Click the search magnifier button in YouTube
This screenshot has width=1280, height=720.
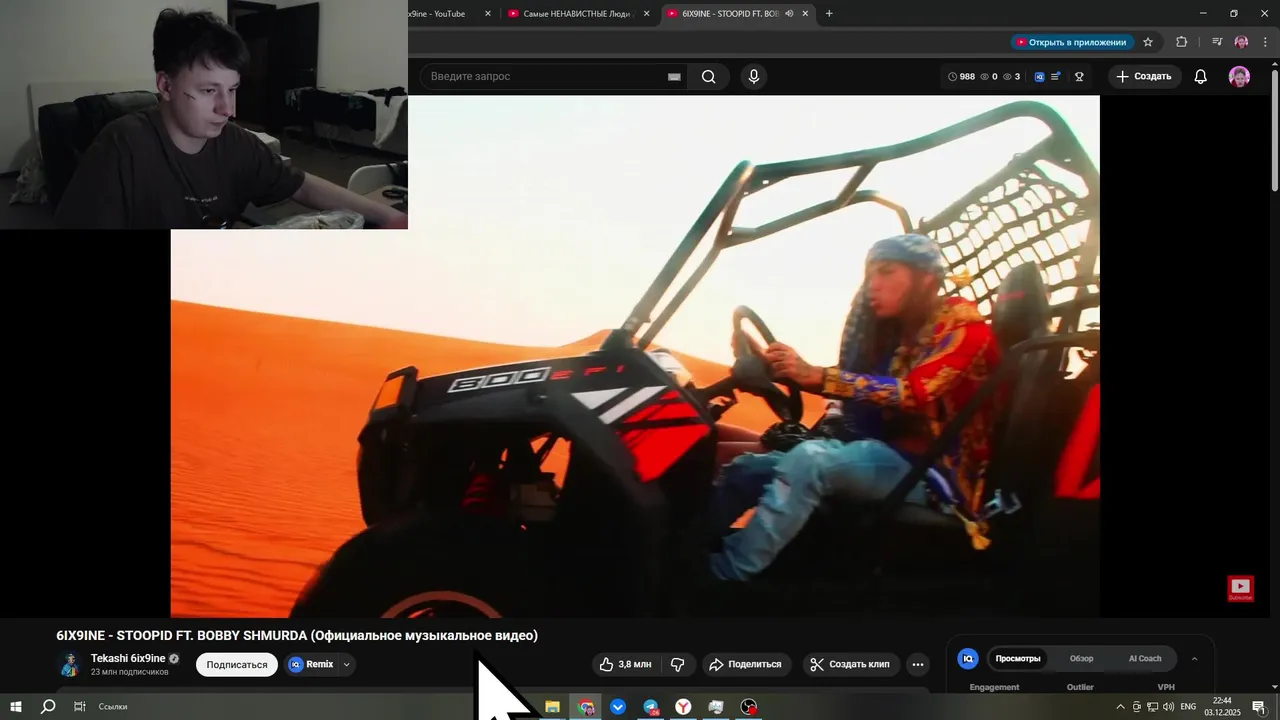[x=708, y=77]
